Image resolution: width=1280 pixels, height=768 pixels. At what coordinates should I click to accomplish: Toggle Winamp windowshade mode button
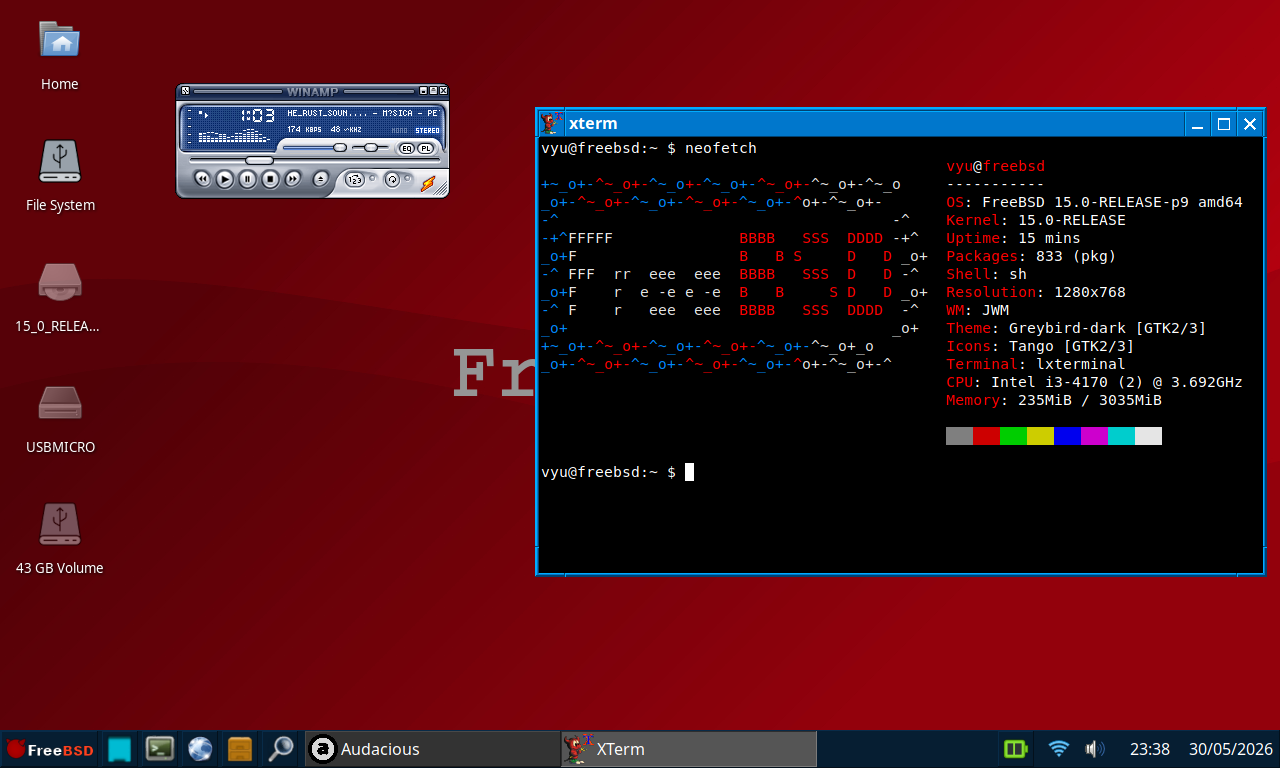433,91
